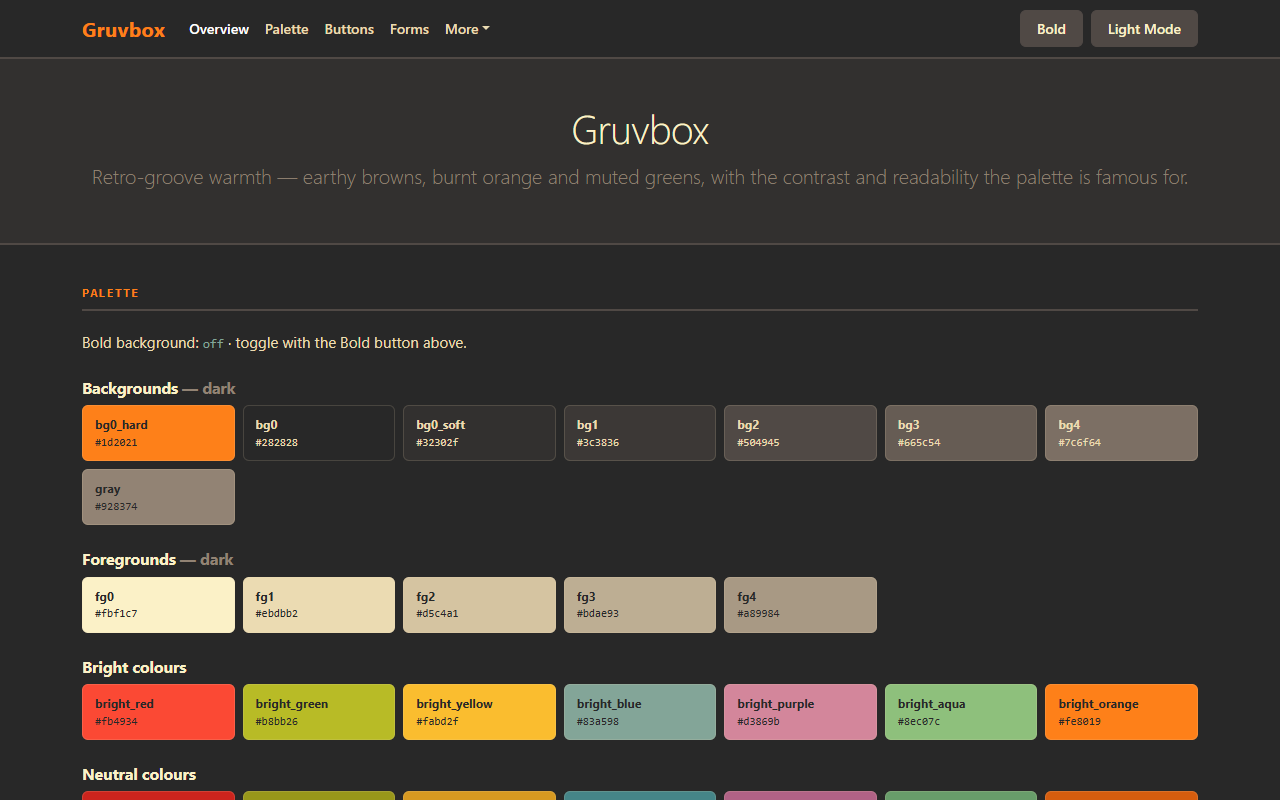Choose the fg3 #bdae93 swatch
1280x800 pixels.
(640, 605)
